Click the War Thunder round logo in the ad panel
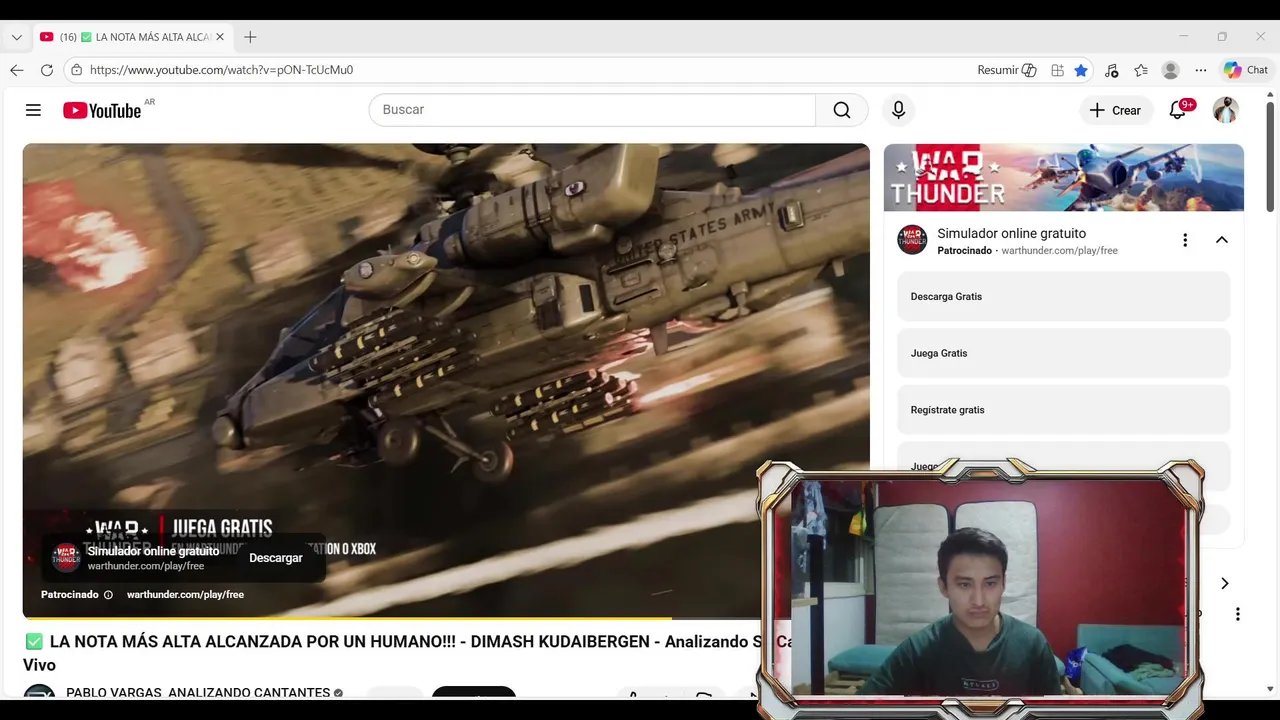Image resolution: width=1280 pixels, height=720 pixels. click(x=912, y=240)
